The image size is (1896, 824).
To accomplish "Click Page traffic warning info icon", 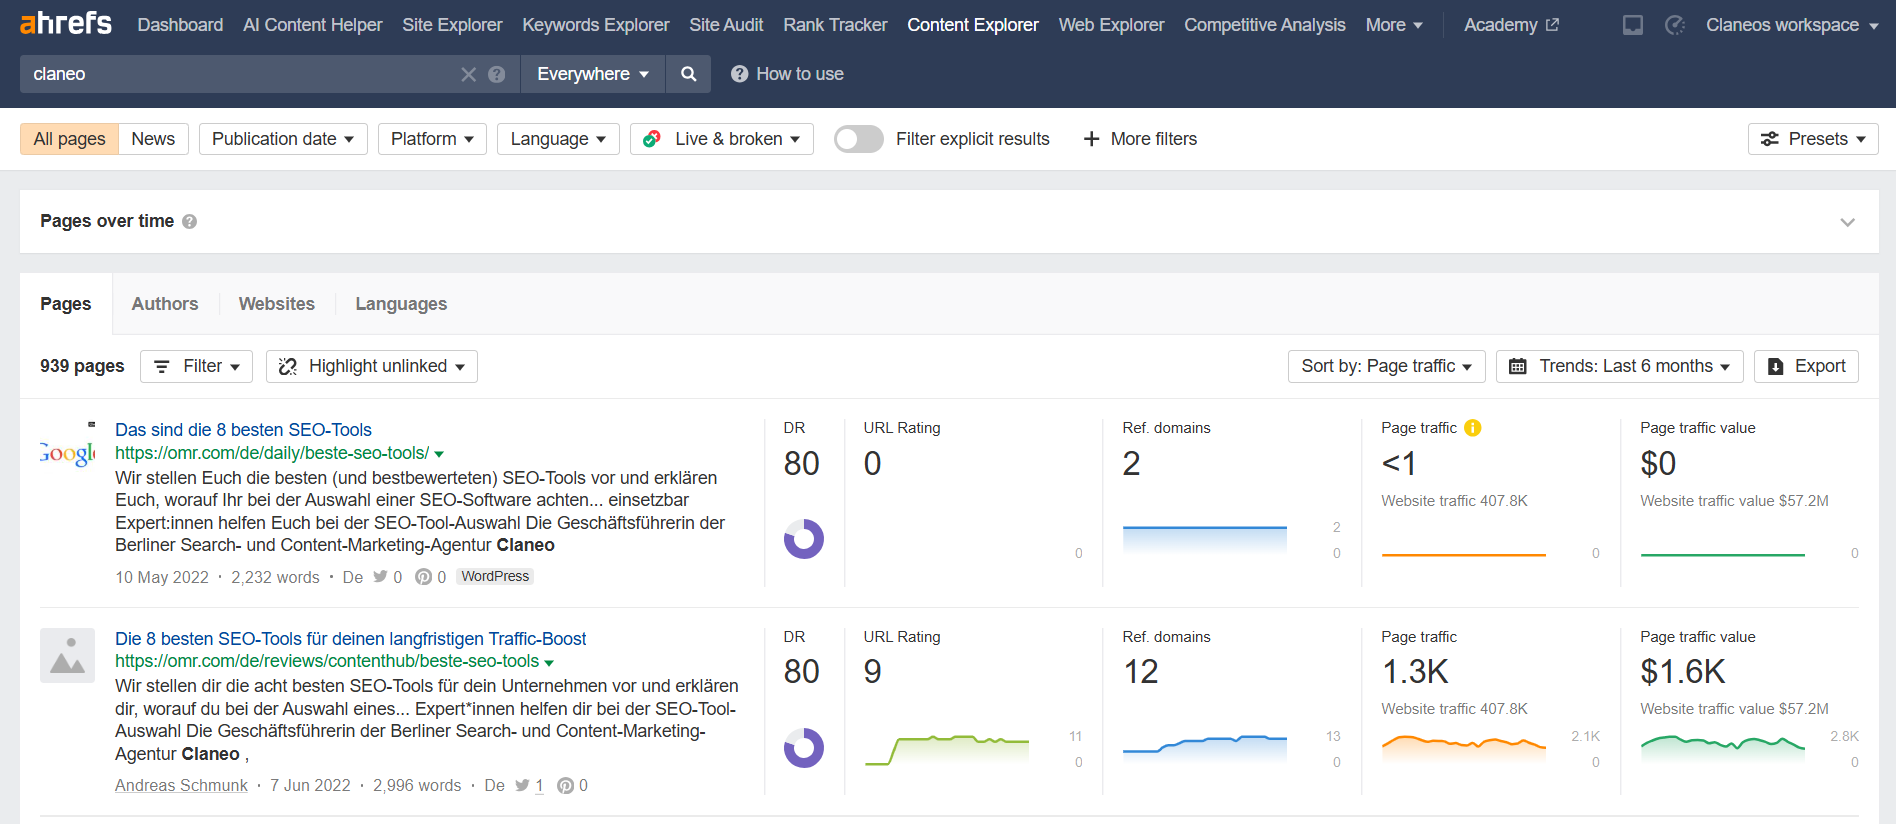I will (x=1472, y=428).
